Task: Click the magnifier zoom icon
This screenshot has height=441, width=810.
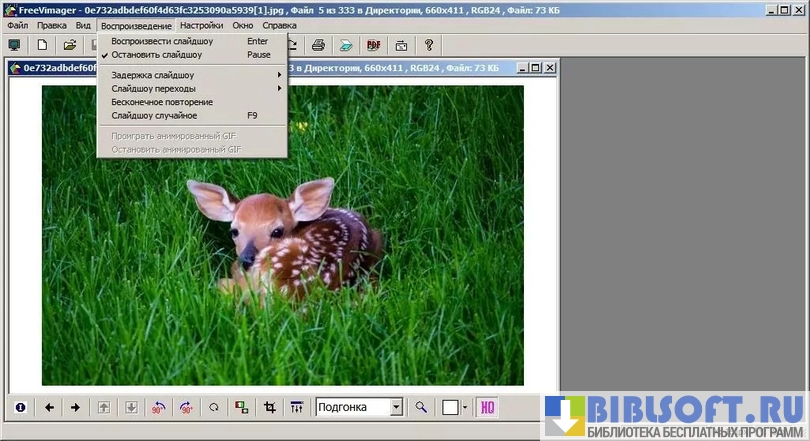Action: pyautogui.click(x=422, y=407)
